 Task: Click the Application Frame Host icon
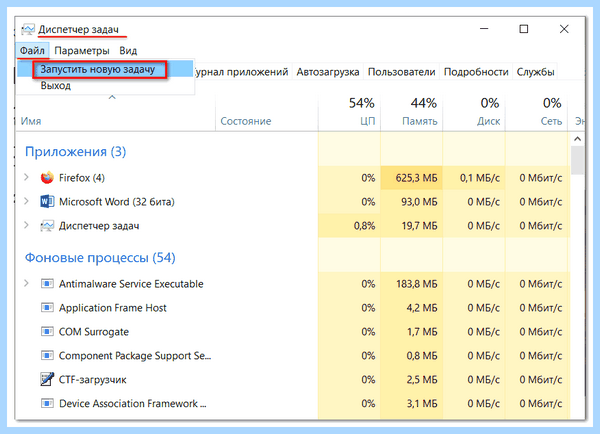point(47,308)
